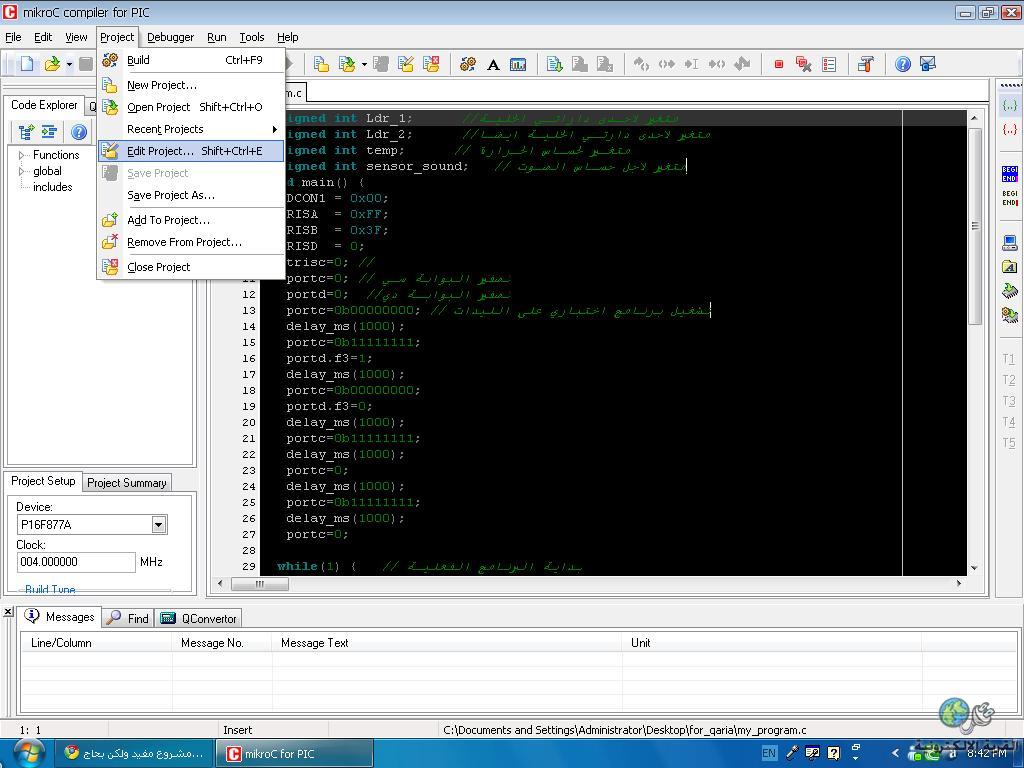Click the green braces comment icon
1024x768 pixels.
(x=1010, y=104)
